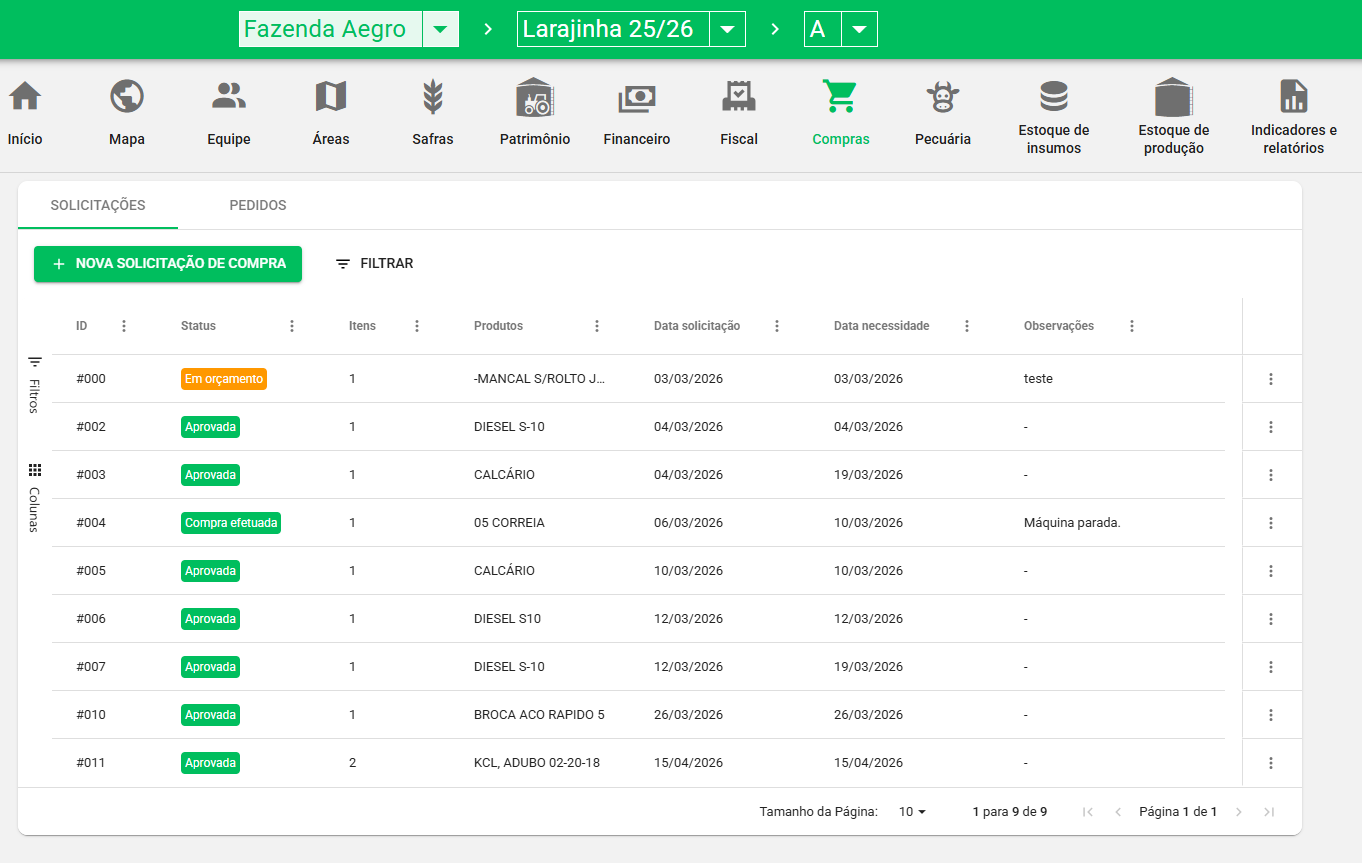Expand the Fazenda Aegro farm dropdown

(x=440, y=29)
